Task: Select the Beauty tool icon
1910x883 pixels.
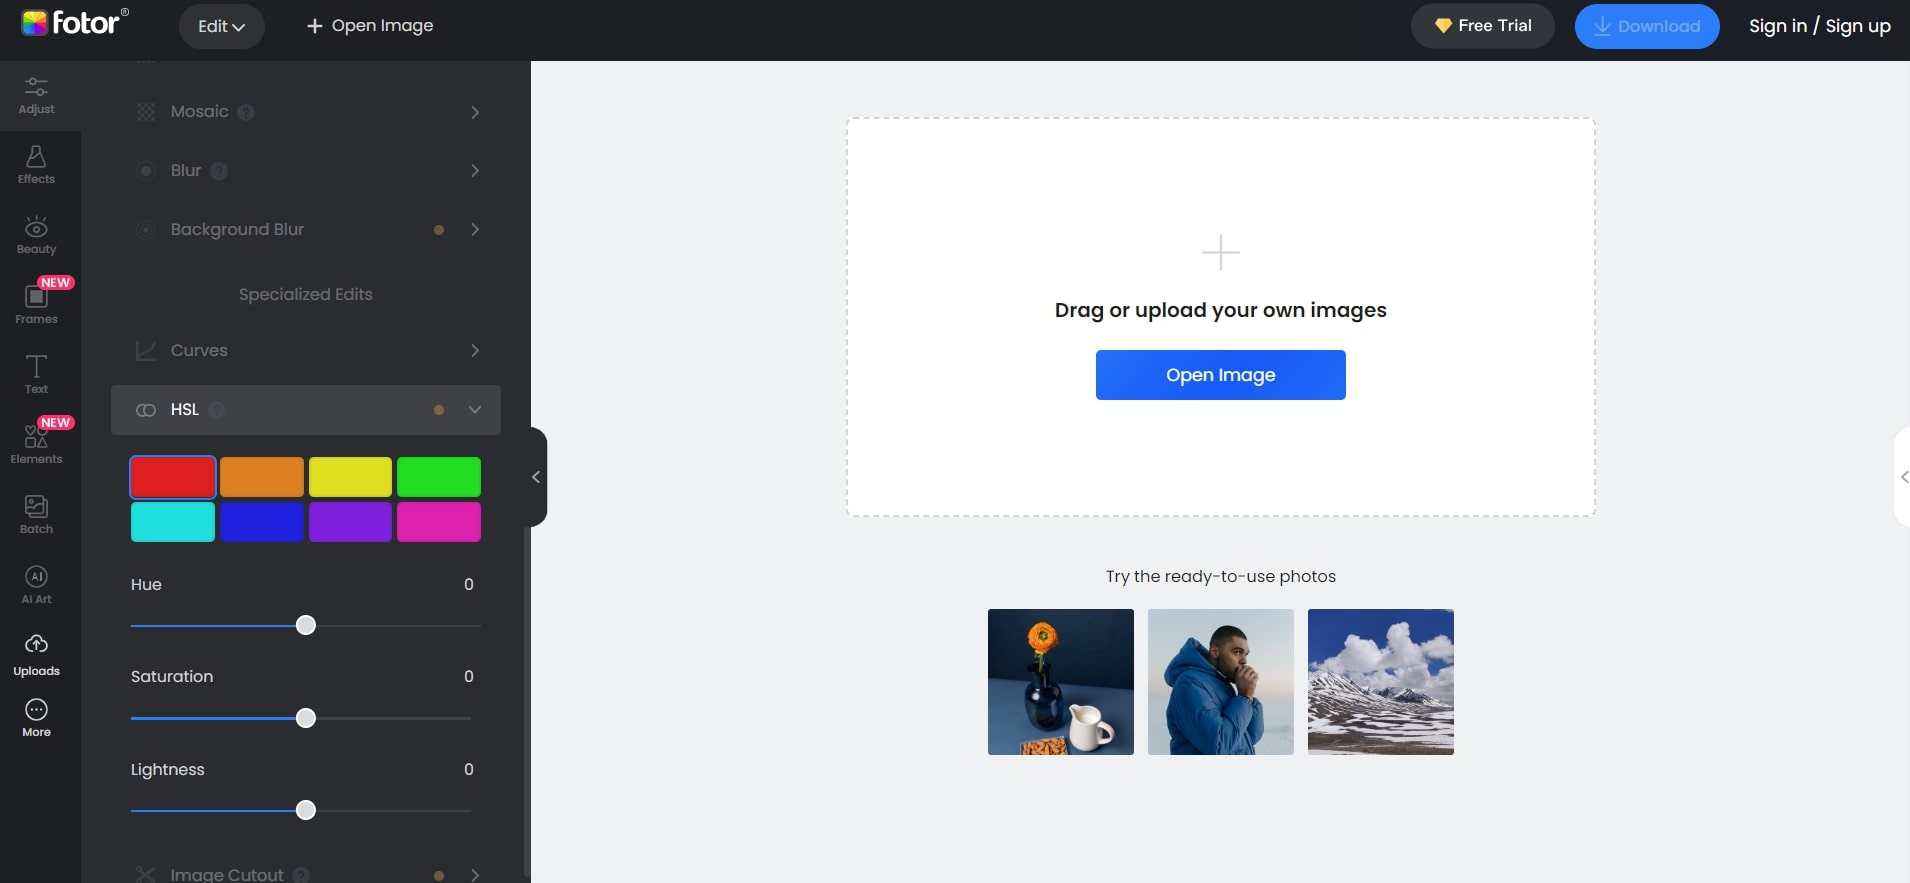Action: point(36,235)
